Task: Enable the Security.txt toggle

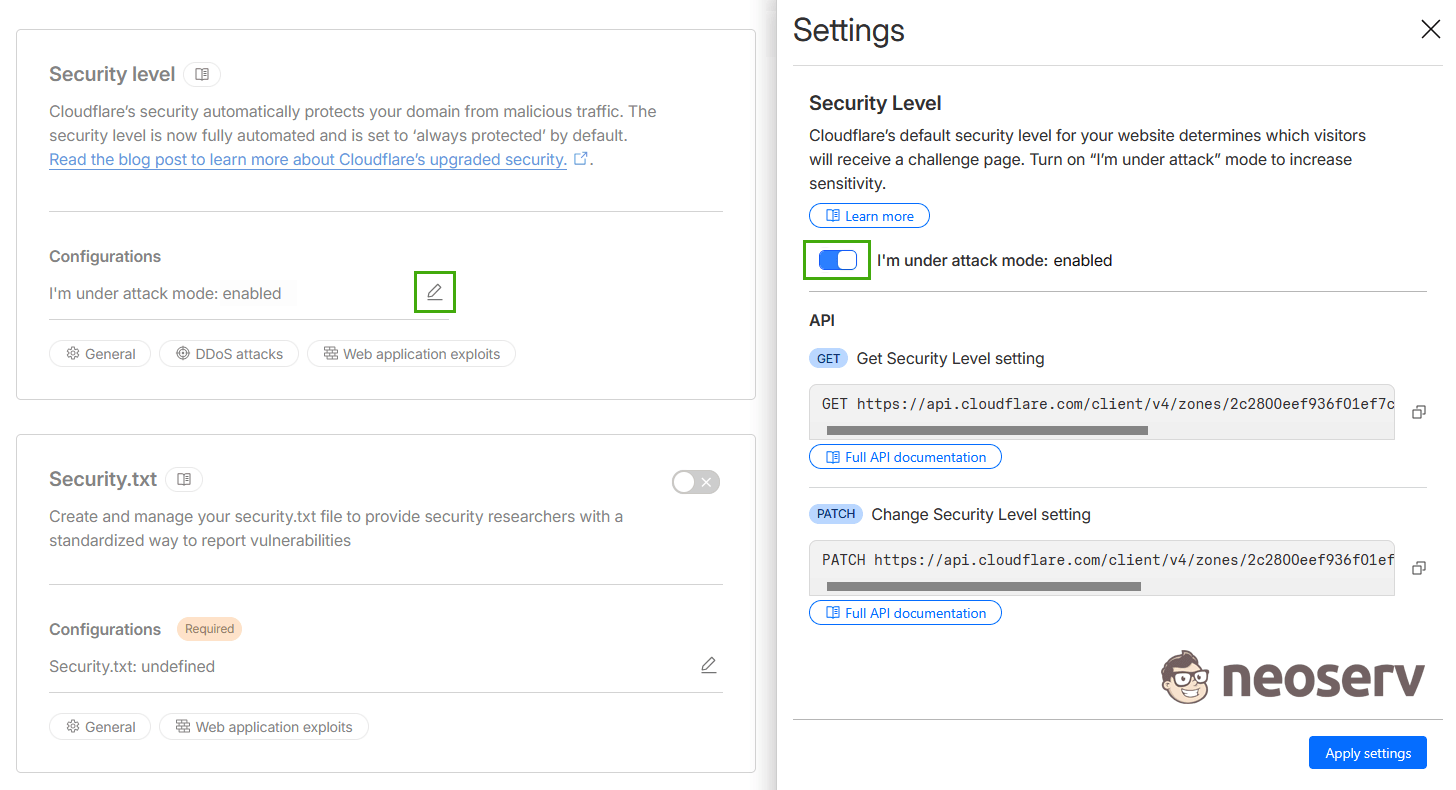Action: tap(696, 482)
